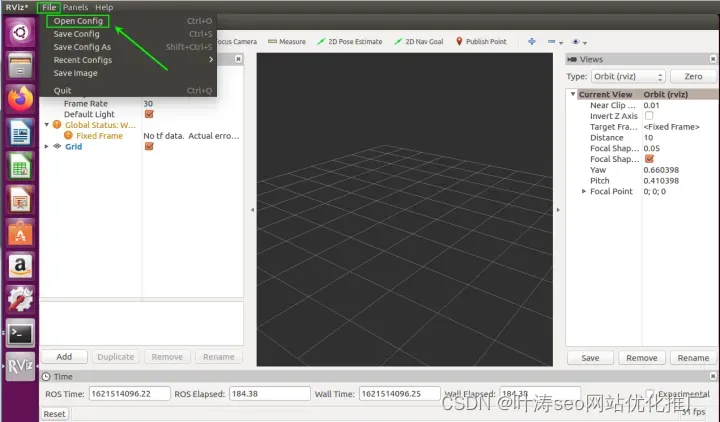This screenshot has width=720, height=422.
Task: Toggle the Invert Z Axis checkbox
Action: pyautogui.click(x=649, y=116)
